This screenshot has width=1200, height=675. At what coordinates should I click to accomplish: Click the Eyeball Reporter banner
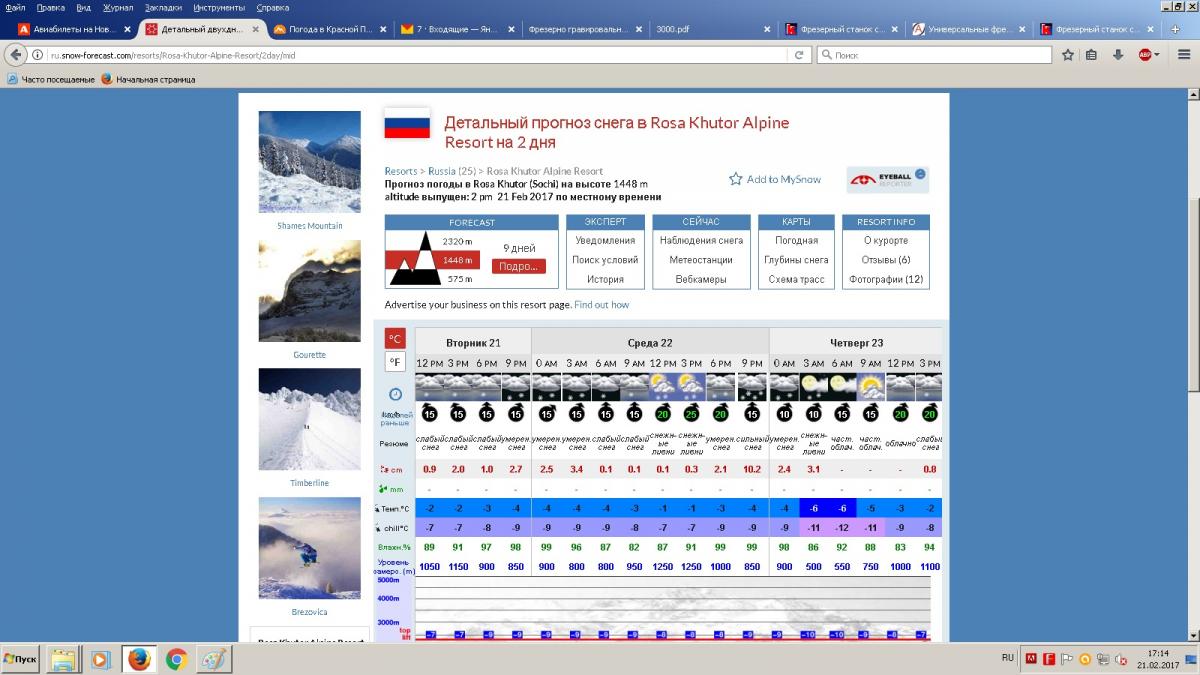click(888, 180)
